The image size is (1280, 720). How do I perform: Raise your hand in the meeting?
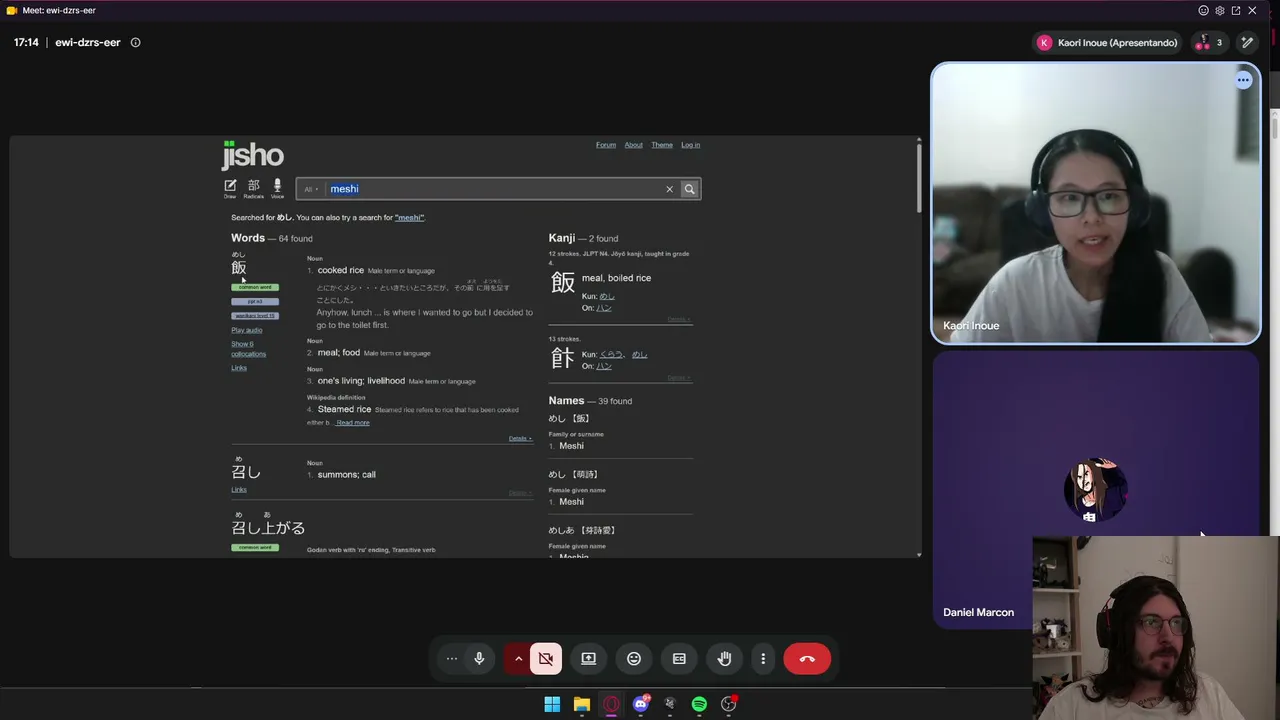tap(724, 659)
